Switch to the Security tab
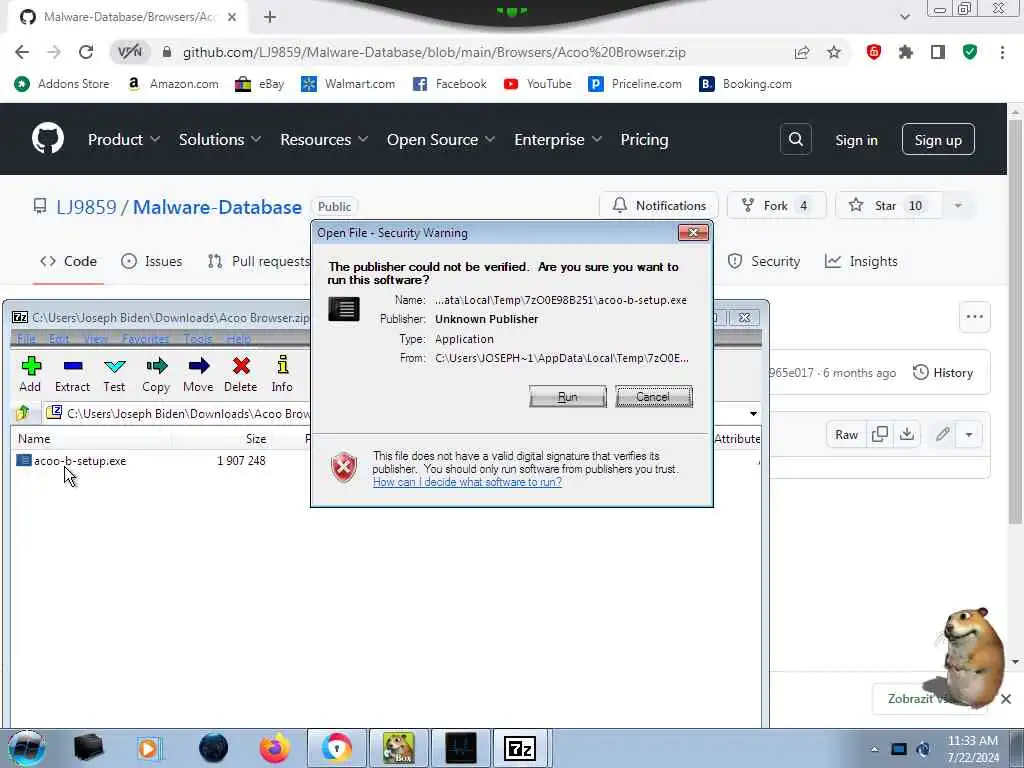This screenshot has height=768, width=1024. click(x=764, y=261)
